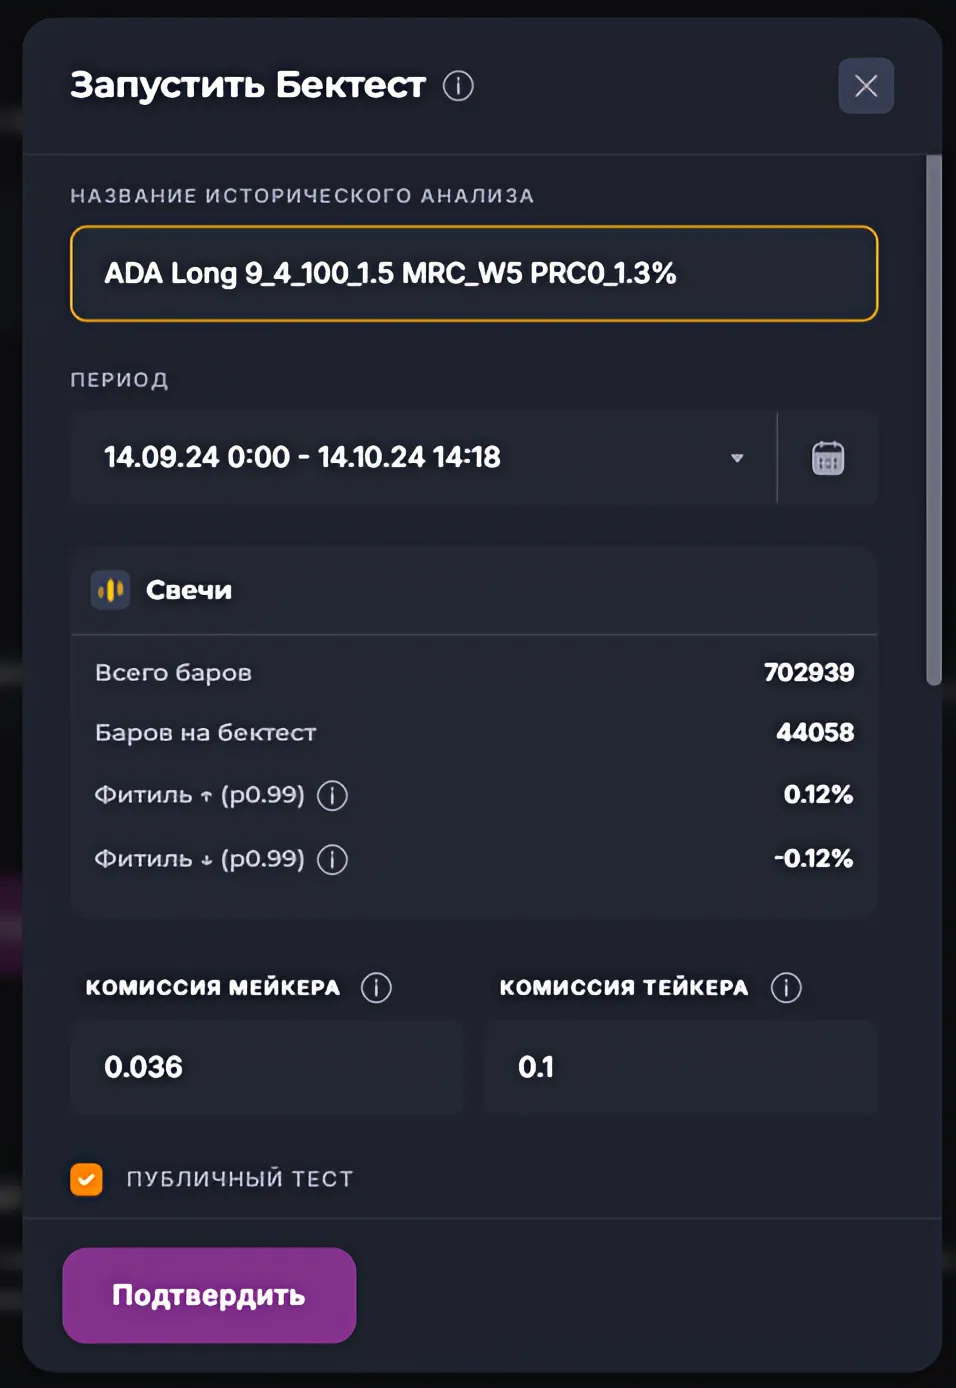Click the Всего баров value 702939
This screenshot has height=1388, width=956.
pyautogui.click(x=810, y=672)
